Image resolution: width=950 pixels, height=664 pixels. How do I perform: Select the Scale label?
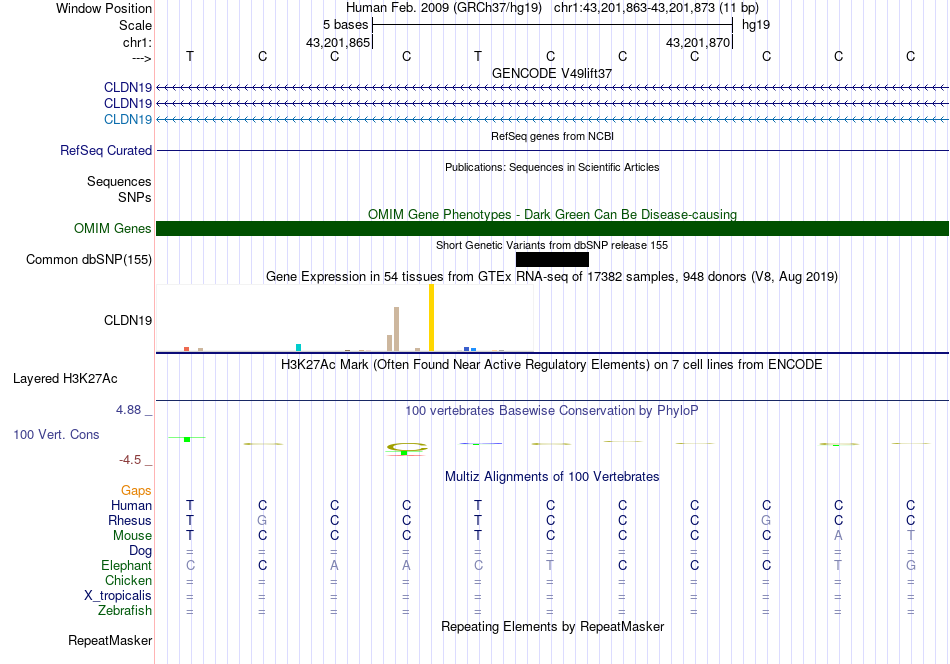click(135, 25)
